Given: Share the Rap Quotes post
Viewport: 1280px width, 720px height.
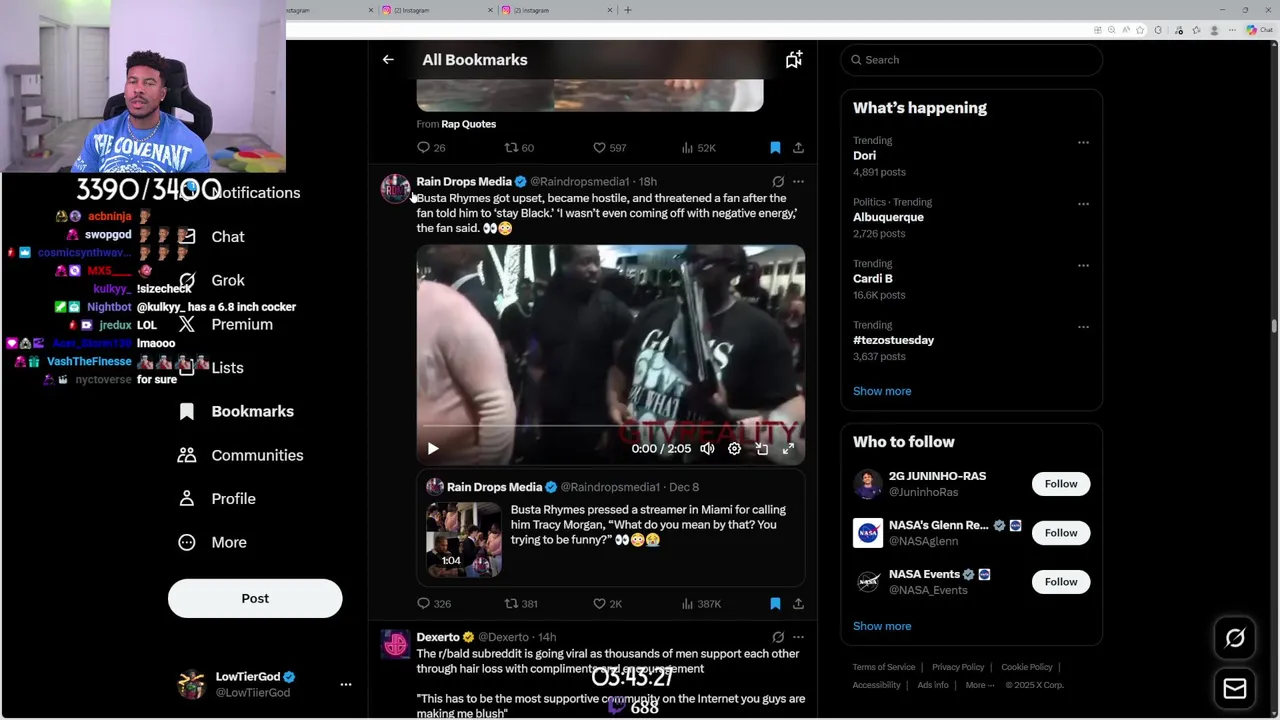Looking at the screenshot, I should pyautogui.click(x=798, y=148).
